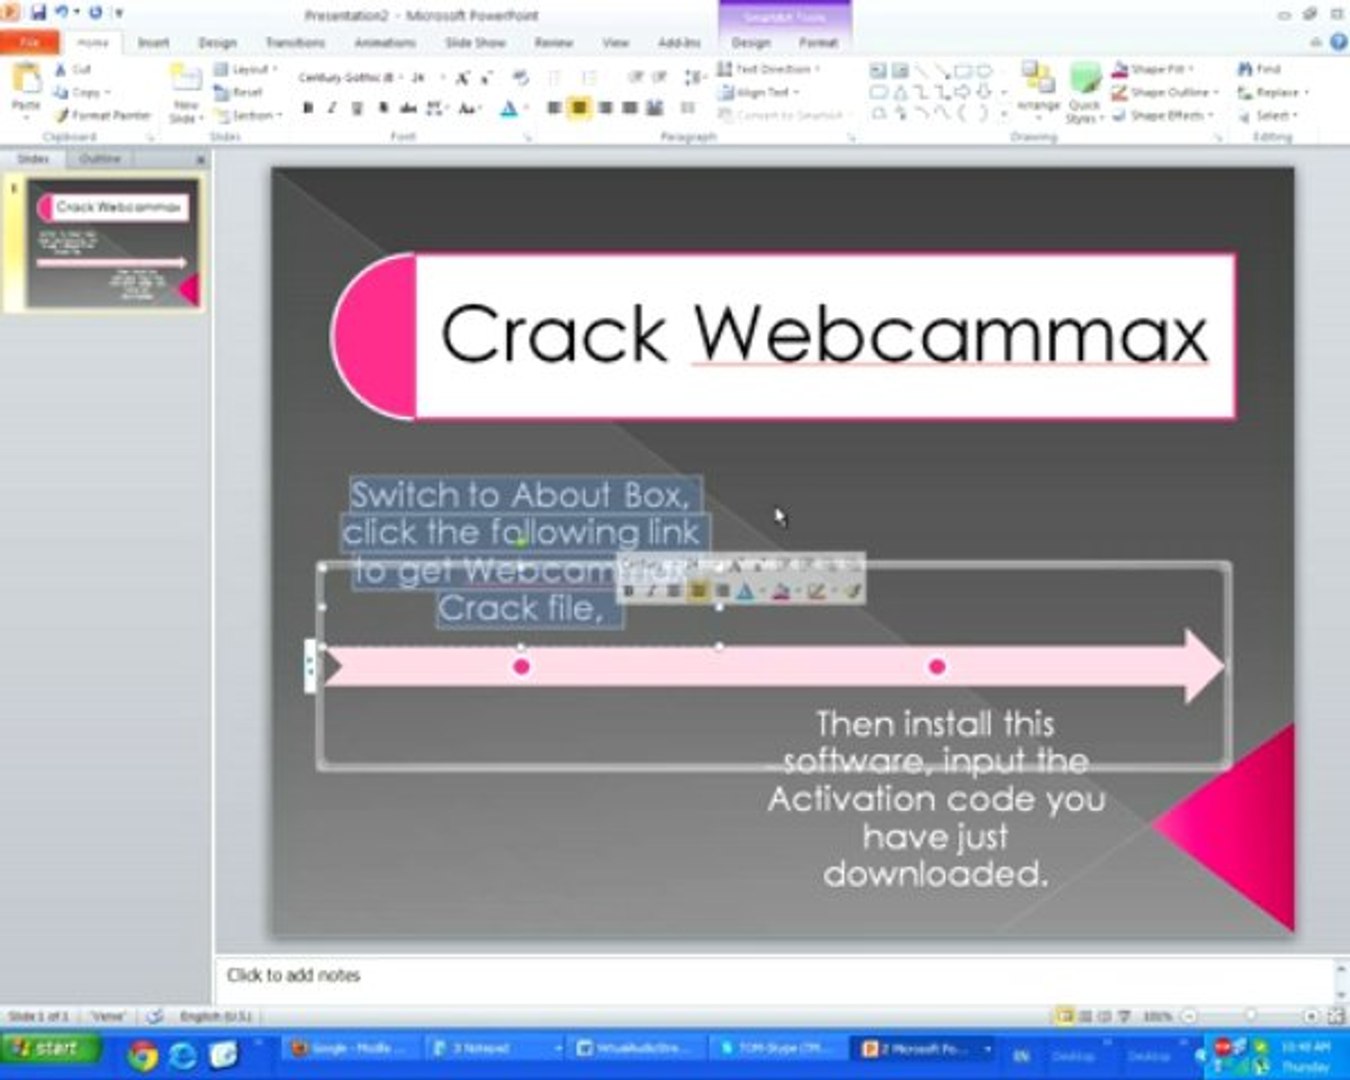
Task: Click the SmartArt text pane expander handle
Action: click(x=310, y=666)
